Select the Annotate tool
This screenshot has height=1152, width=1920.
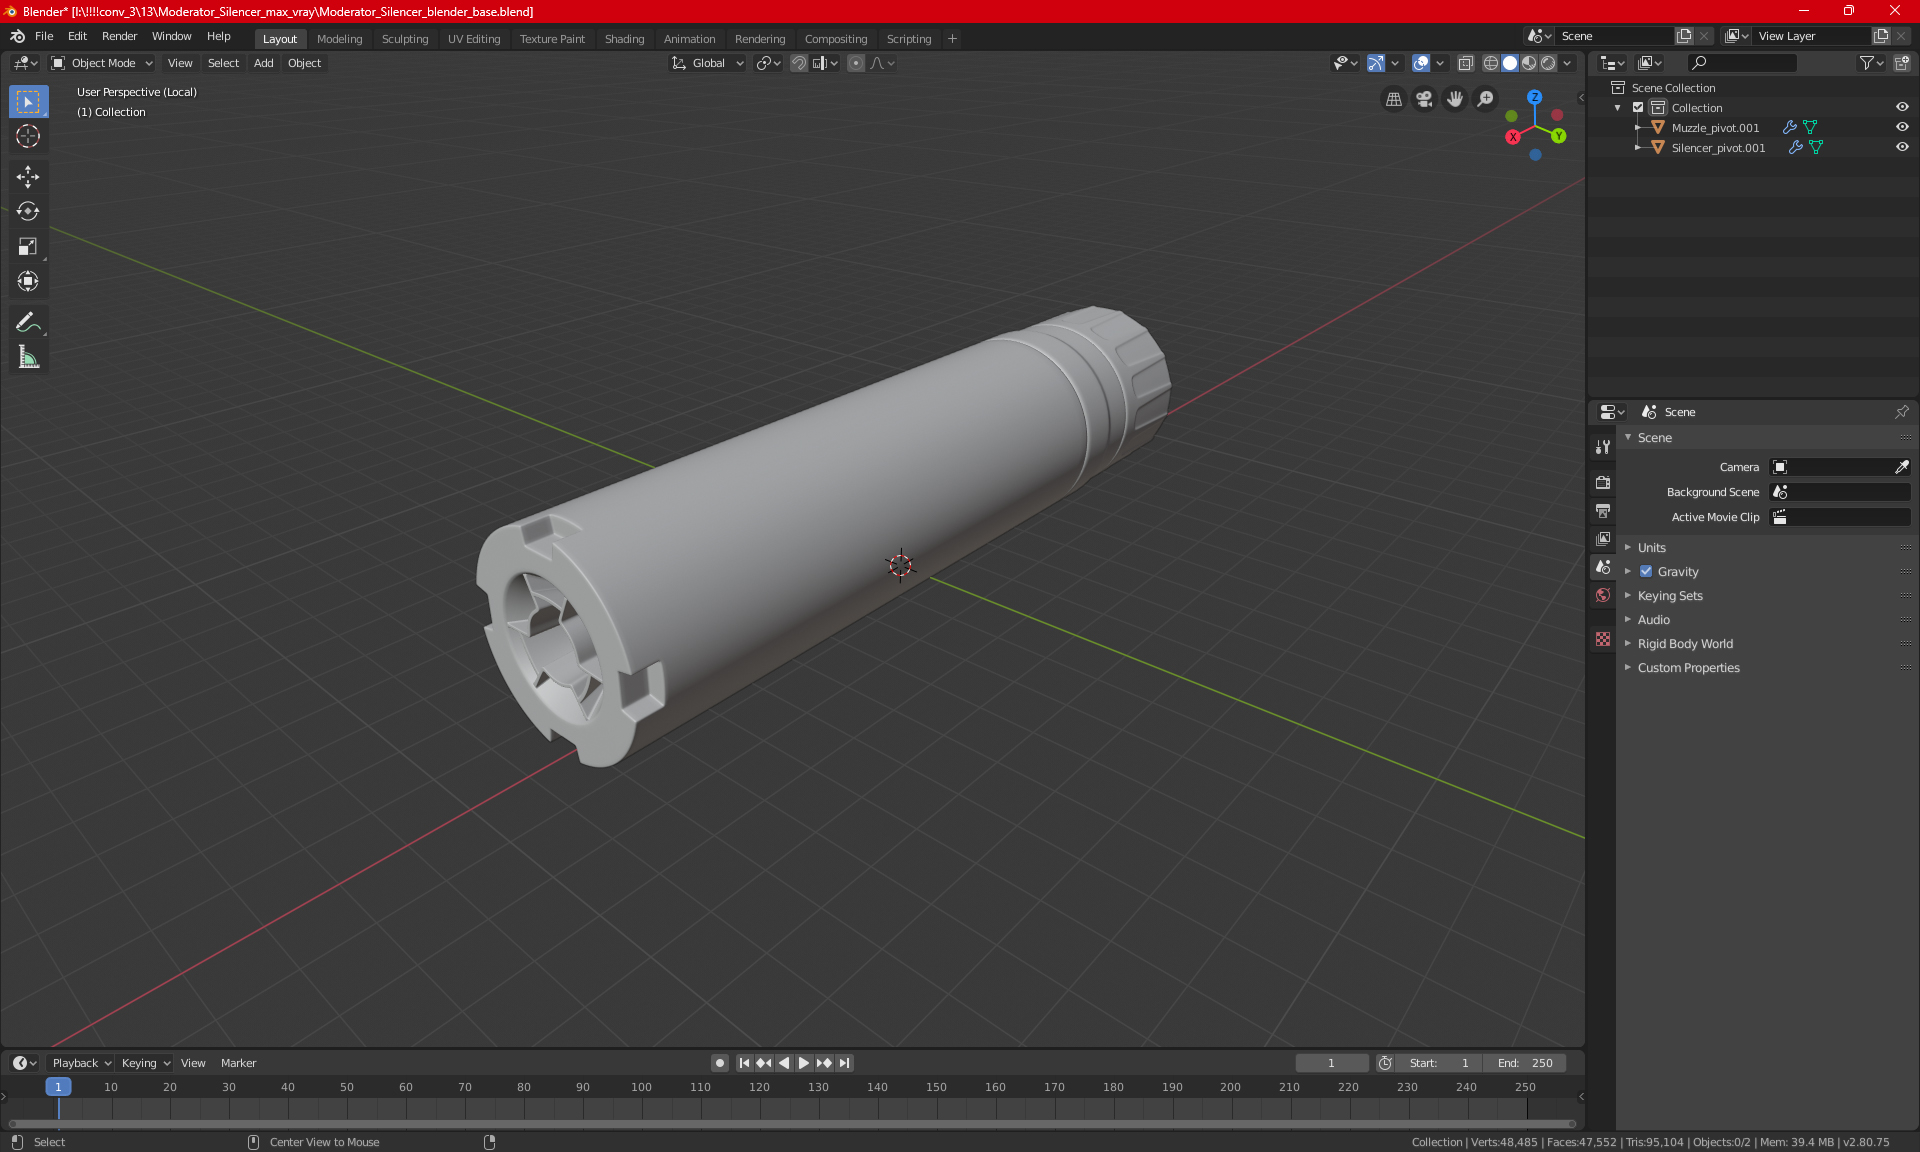click(28, 322)
